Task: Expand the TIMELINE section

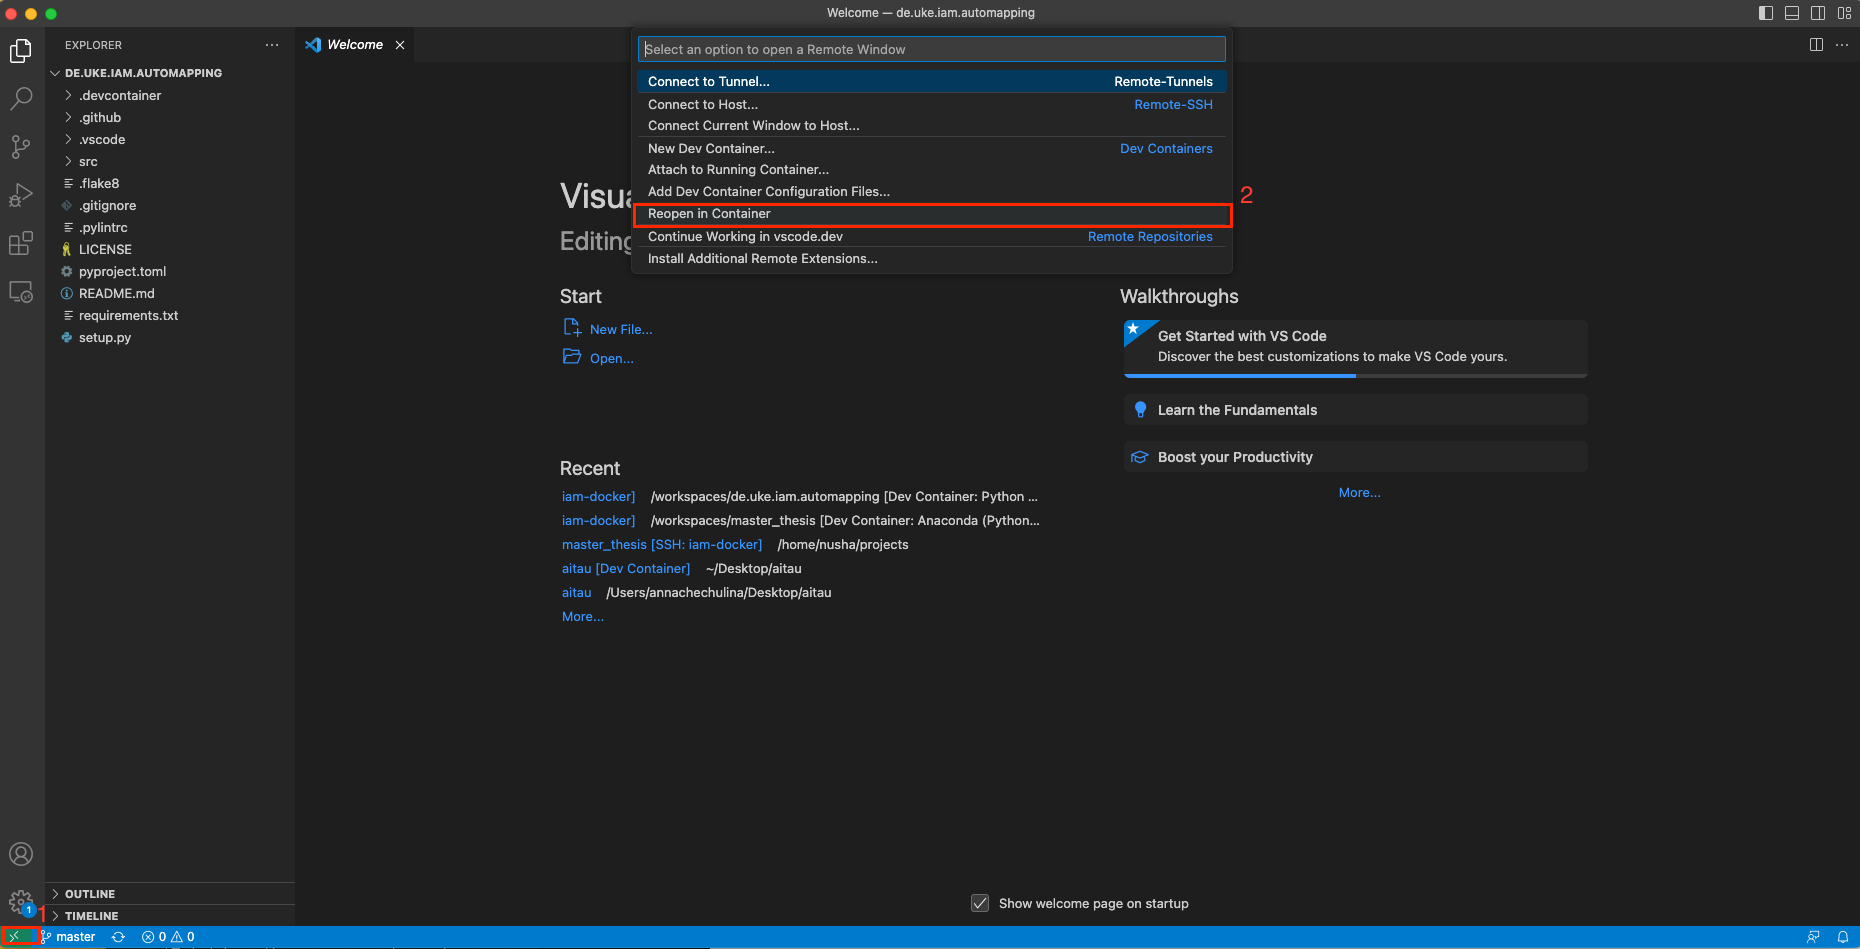Action: [x=170, y=916]
